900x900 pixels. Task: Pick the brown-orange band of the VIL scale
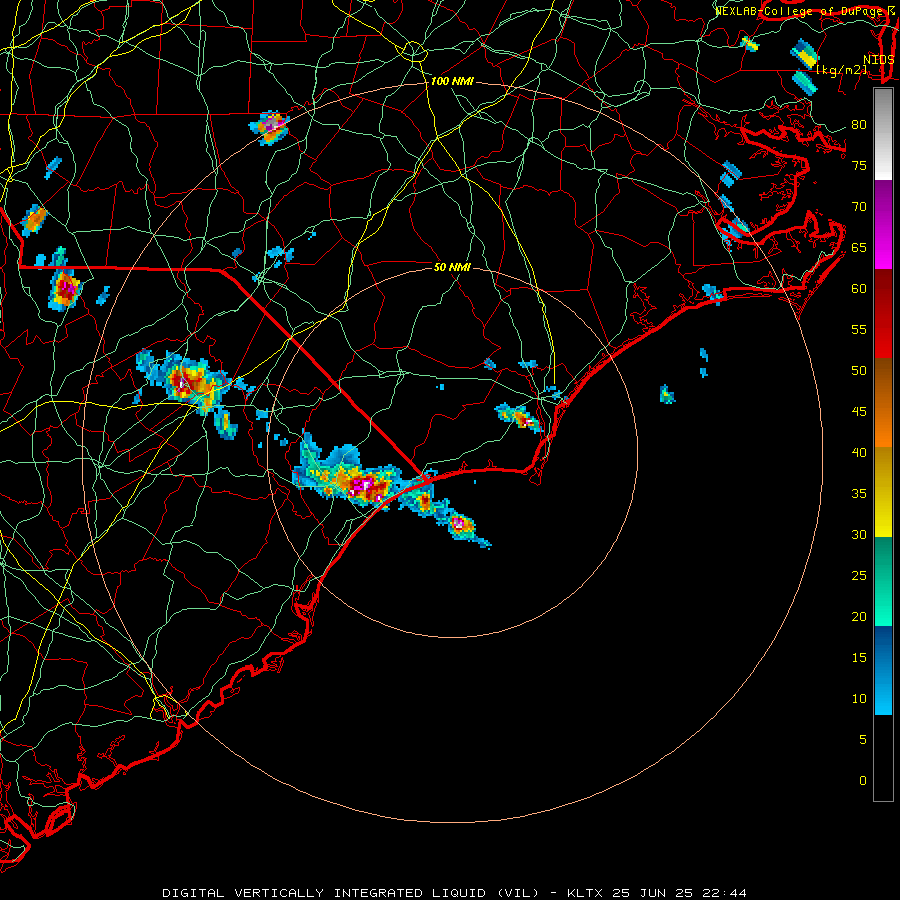883,403
